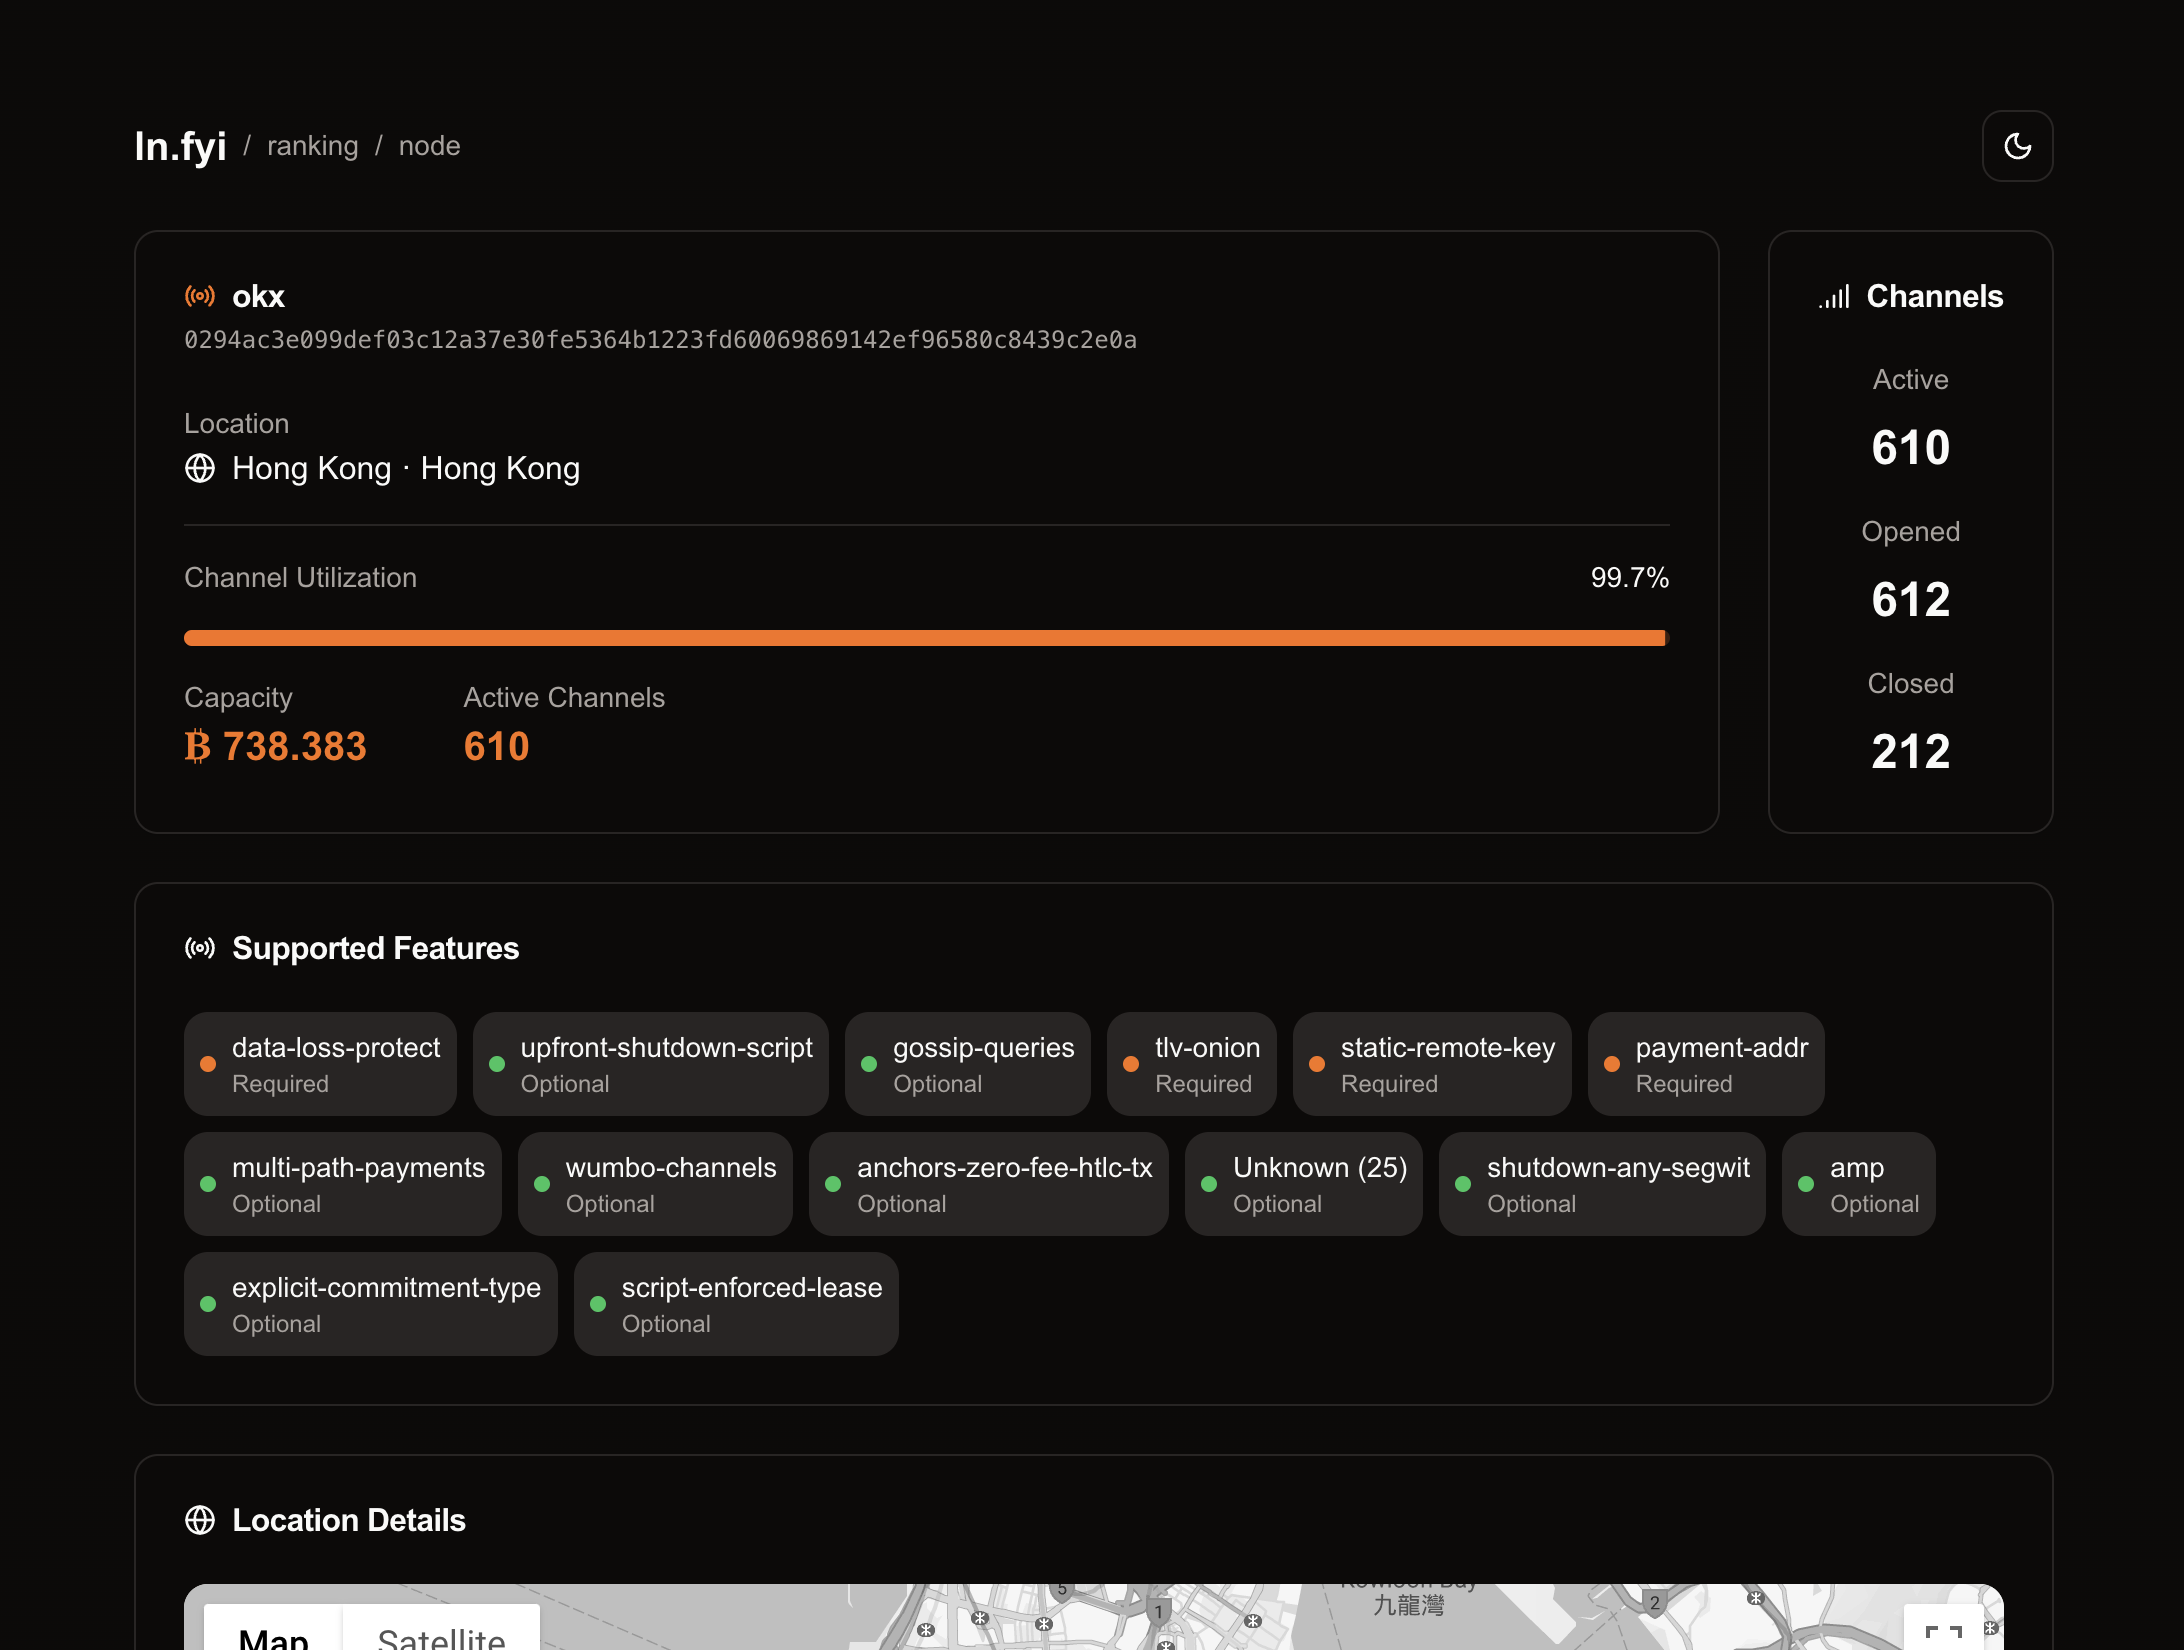2184x1650 pixels.
Task: Click the Location Details heading
Action: click(x=349, y=1520)
